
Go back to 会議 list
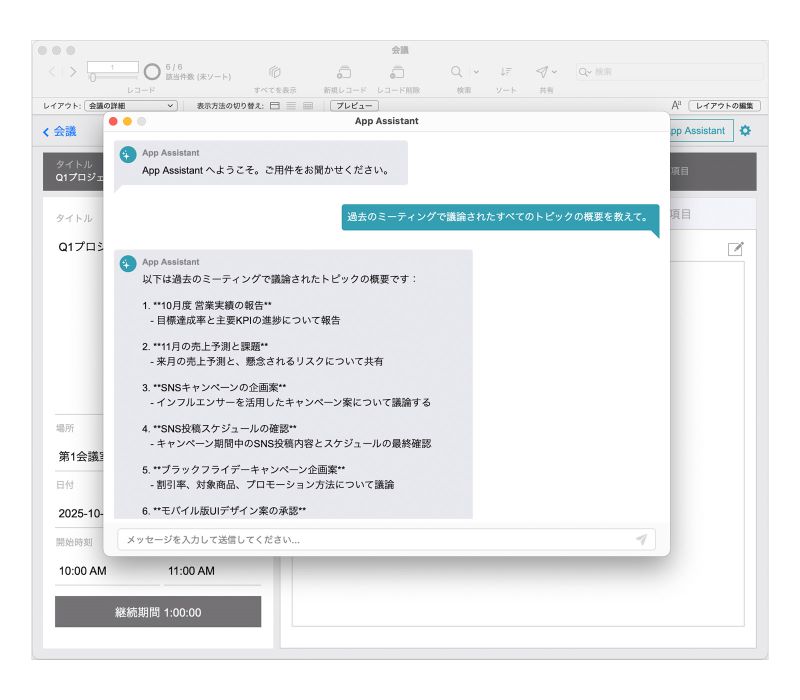click(59, 131)
